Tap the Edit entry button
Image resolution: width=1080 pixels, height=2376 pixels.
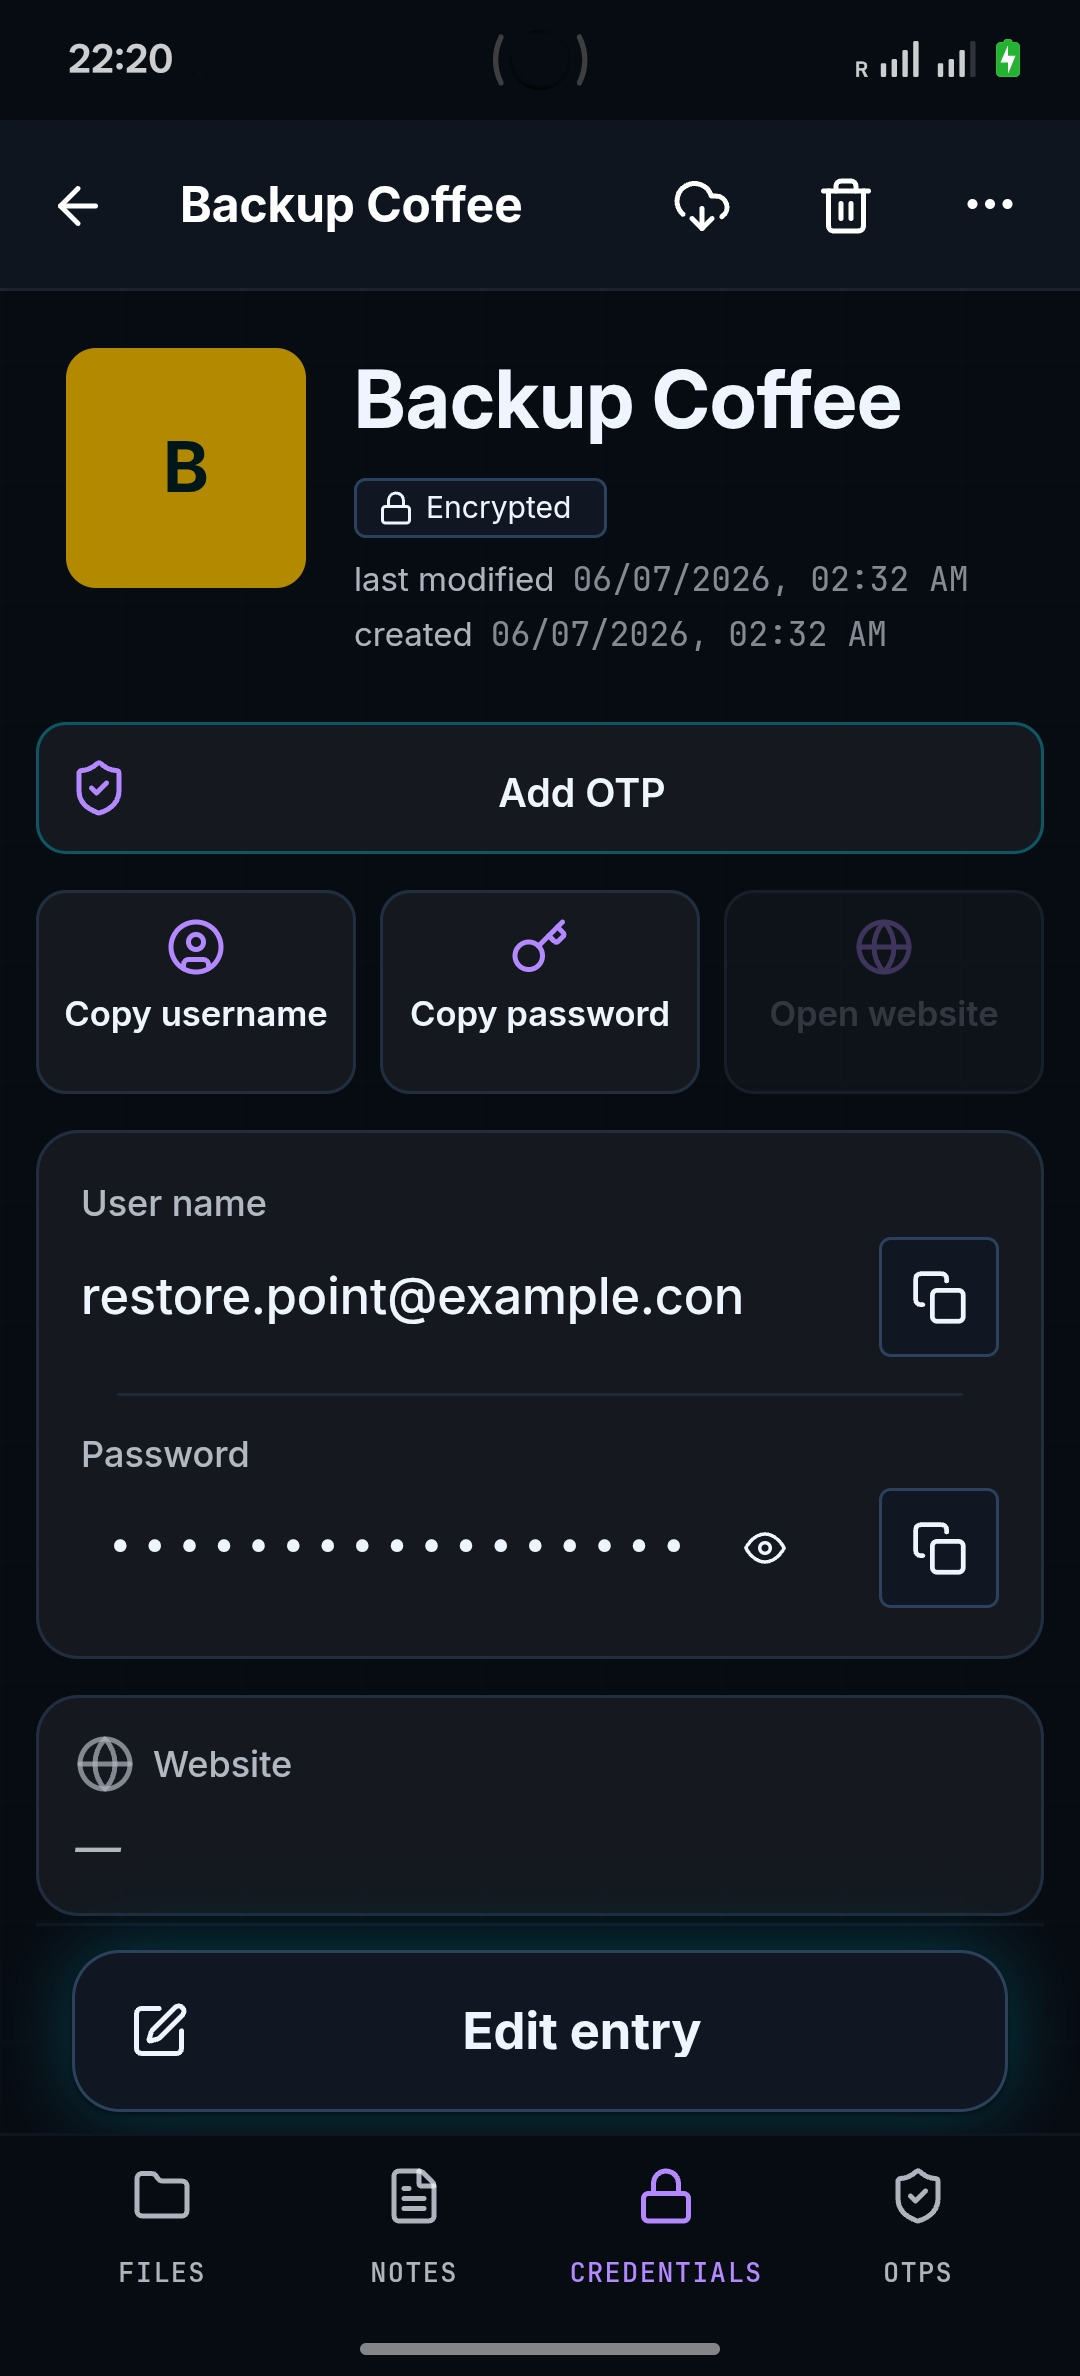tap(540, 2031)
